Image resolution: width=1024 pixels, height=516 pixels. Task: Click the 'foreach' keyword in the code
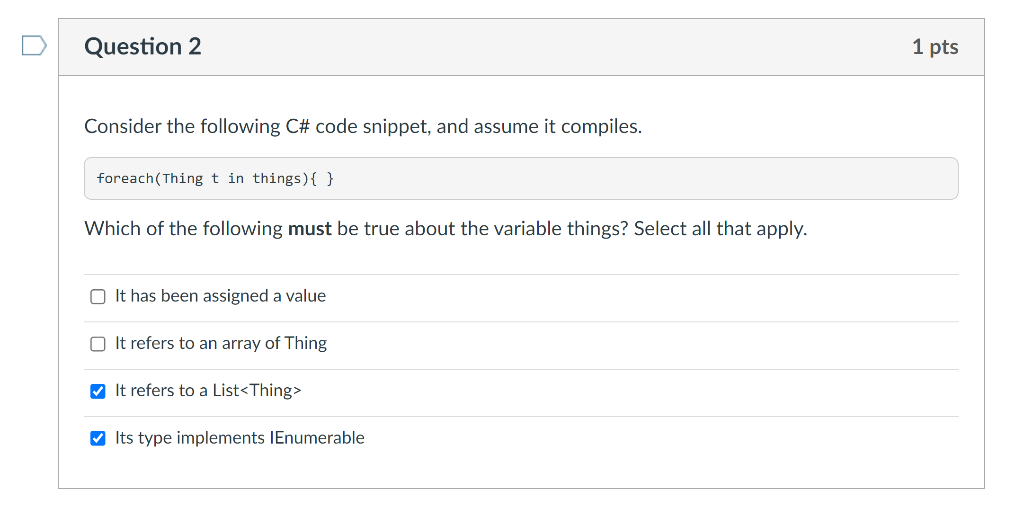pyautogui.click(x=125, y=178)
